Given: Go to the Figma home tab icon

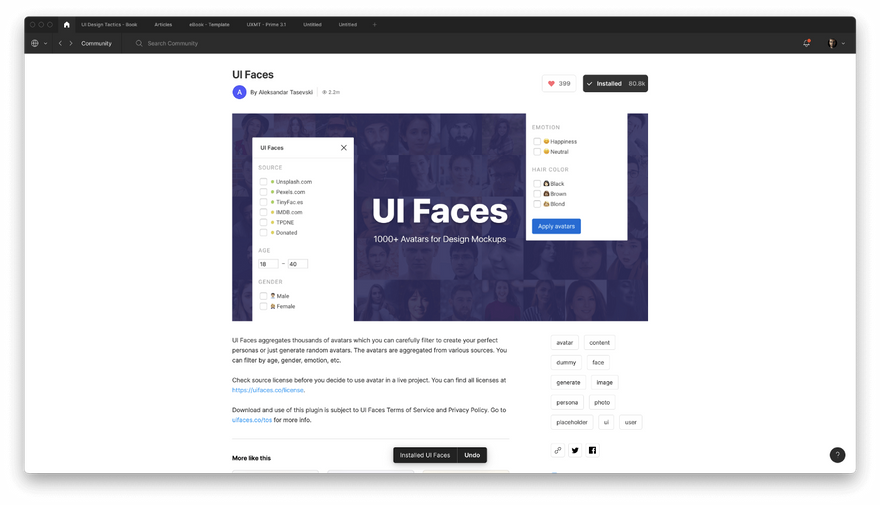Looking at the screenshot, I should click(67, 25).
